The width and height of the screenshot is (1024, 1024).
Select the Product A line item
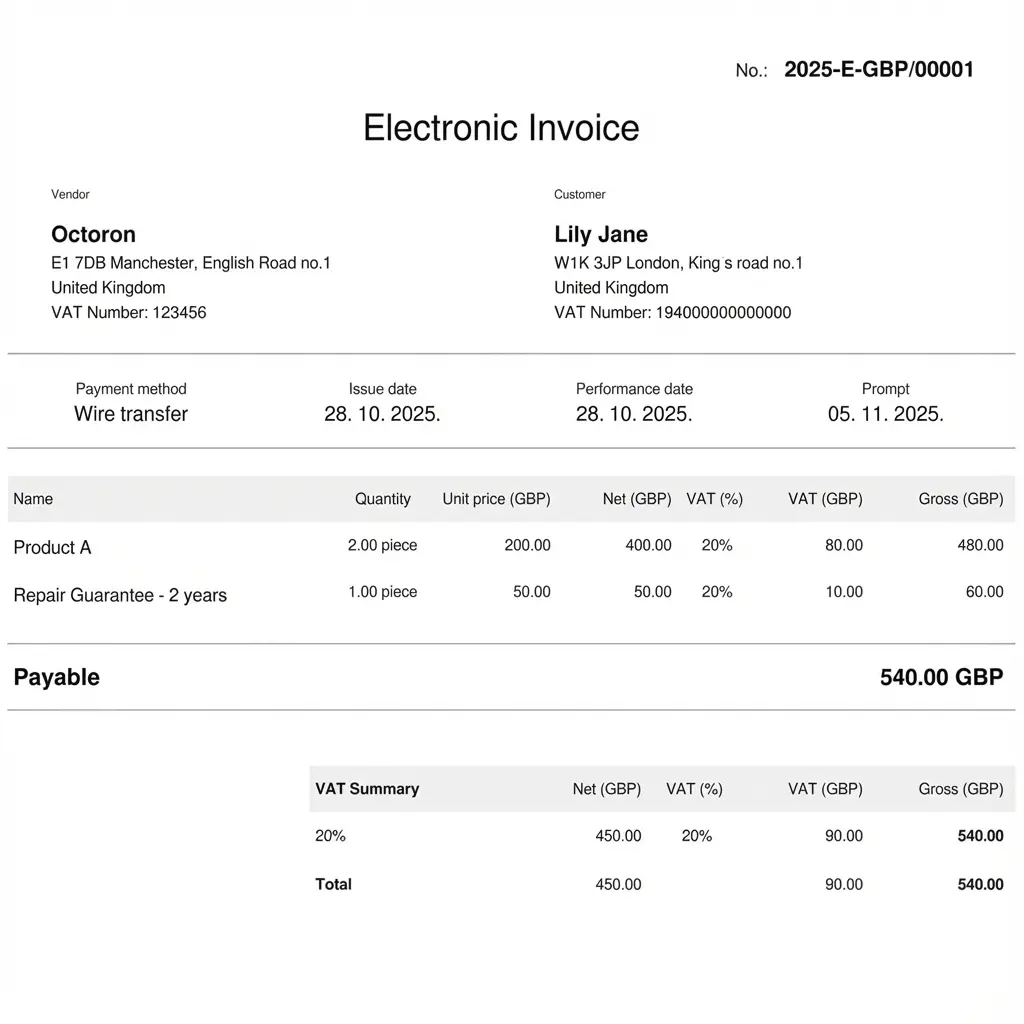(52, 547)
